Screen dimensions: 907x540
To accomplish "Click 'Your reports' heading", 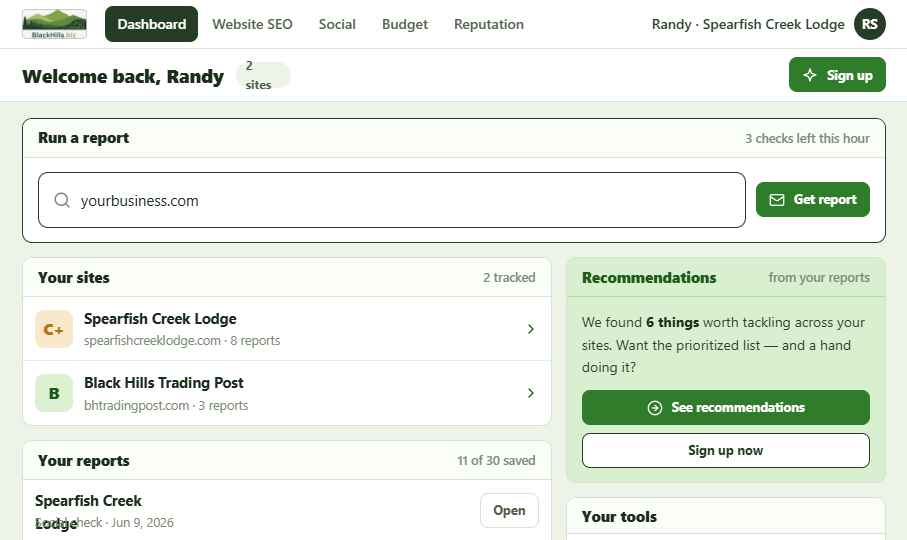I will click(84, 460).
